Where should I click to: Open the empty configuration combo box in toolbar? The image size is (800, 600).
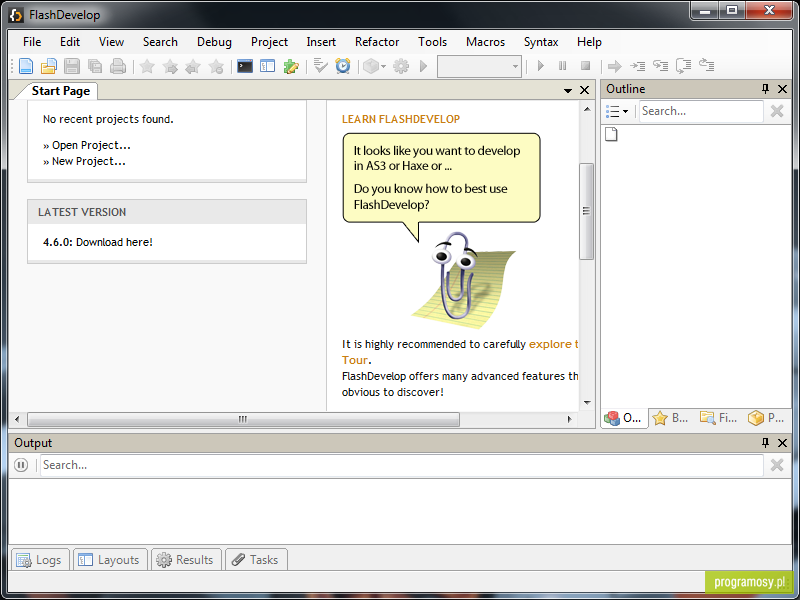pyautogui.click(x=479, y=66)
